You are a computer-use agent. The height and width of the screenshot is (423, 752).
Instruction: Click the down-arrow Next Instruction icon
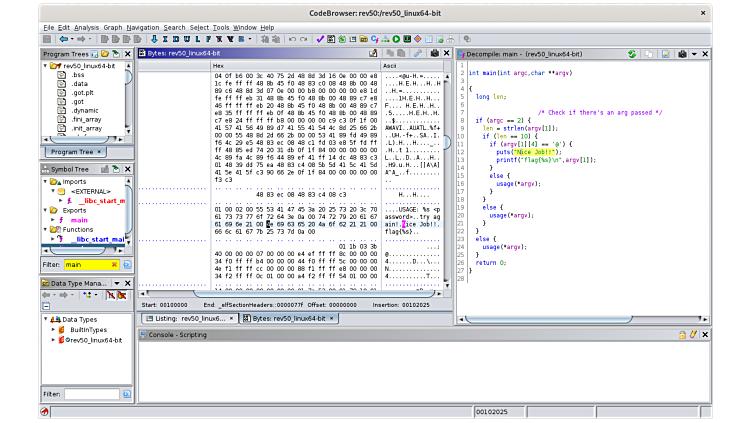point(154,39)
